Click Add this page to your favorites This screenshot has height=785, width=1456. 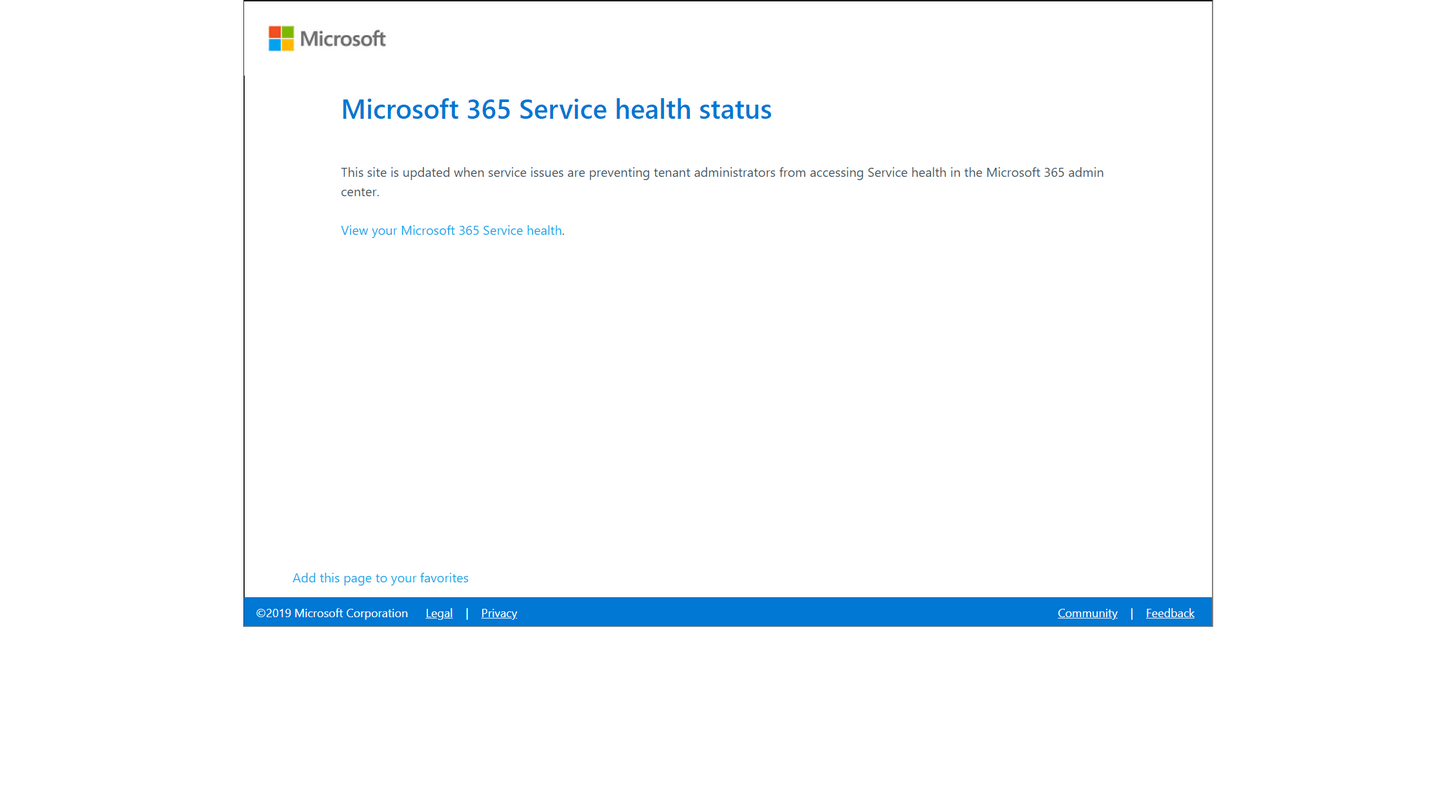click(380, 578)
